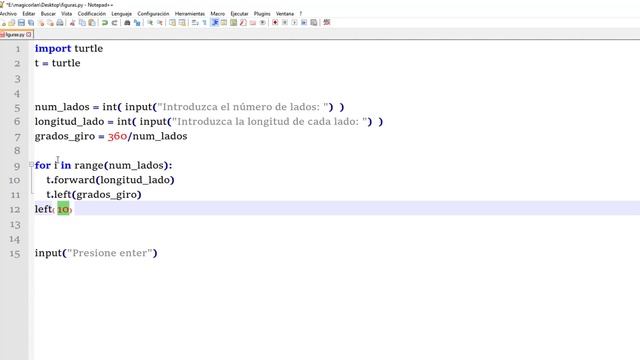The width and height of the screenshot is (640, 360).
Task: Toggle word wrap toolbar icon
Action: (x=195, y=23)
